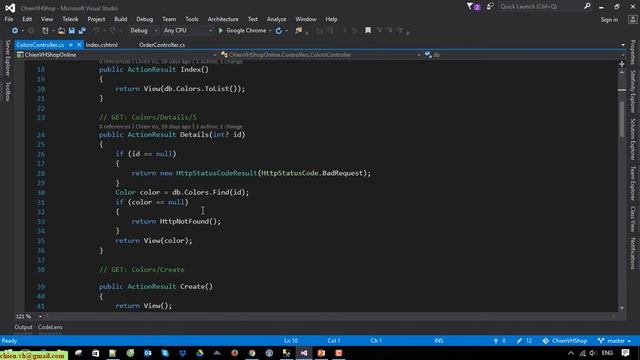
Task: Expand the Google Chrome browser target dropdown
Action: point(270,31)
